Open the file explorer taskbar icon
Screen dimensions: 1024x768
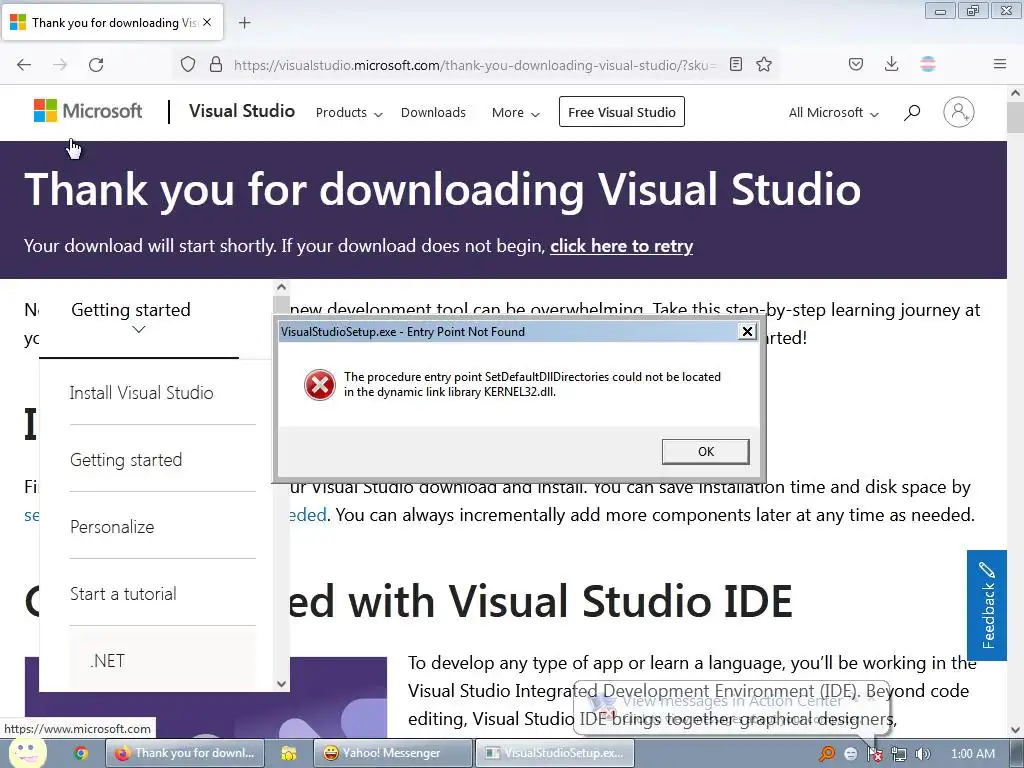289,753
